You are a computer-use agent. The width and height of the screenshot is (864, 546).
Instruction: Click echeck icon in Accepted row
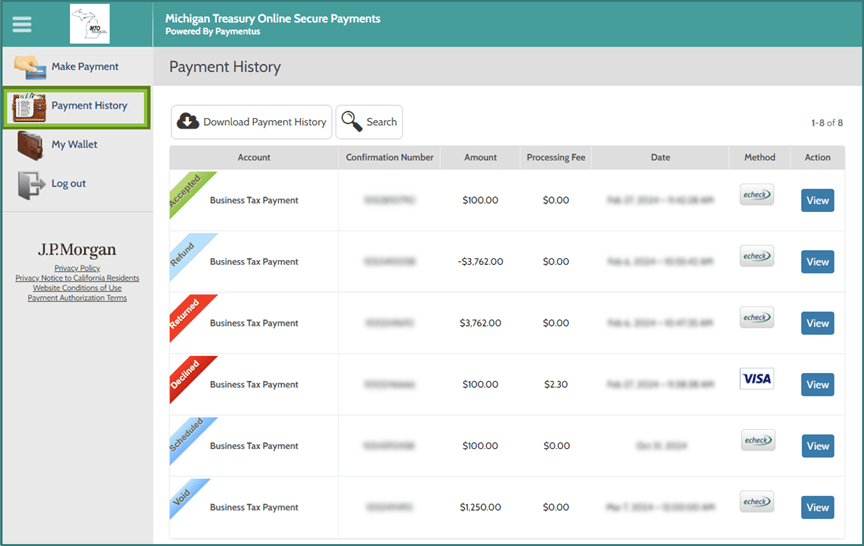coord(757,194)
